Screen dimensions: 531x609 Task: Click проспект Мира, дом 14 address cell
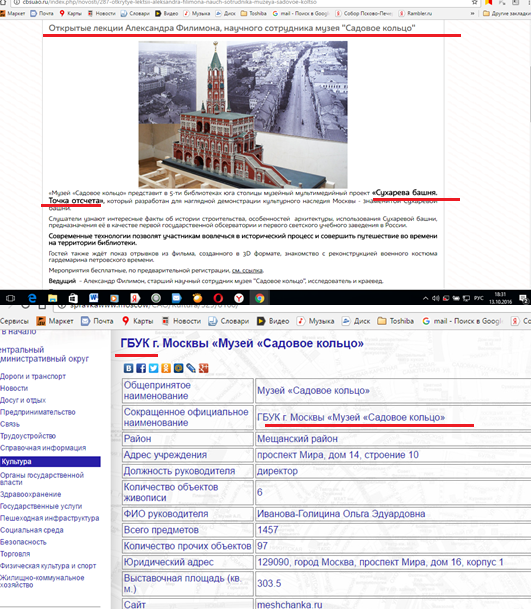(x=393, y=455)
